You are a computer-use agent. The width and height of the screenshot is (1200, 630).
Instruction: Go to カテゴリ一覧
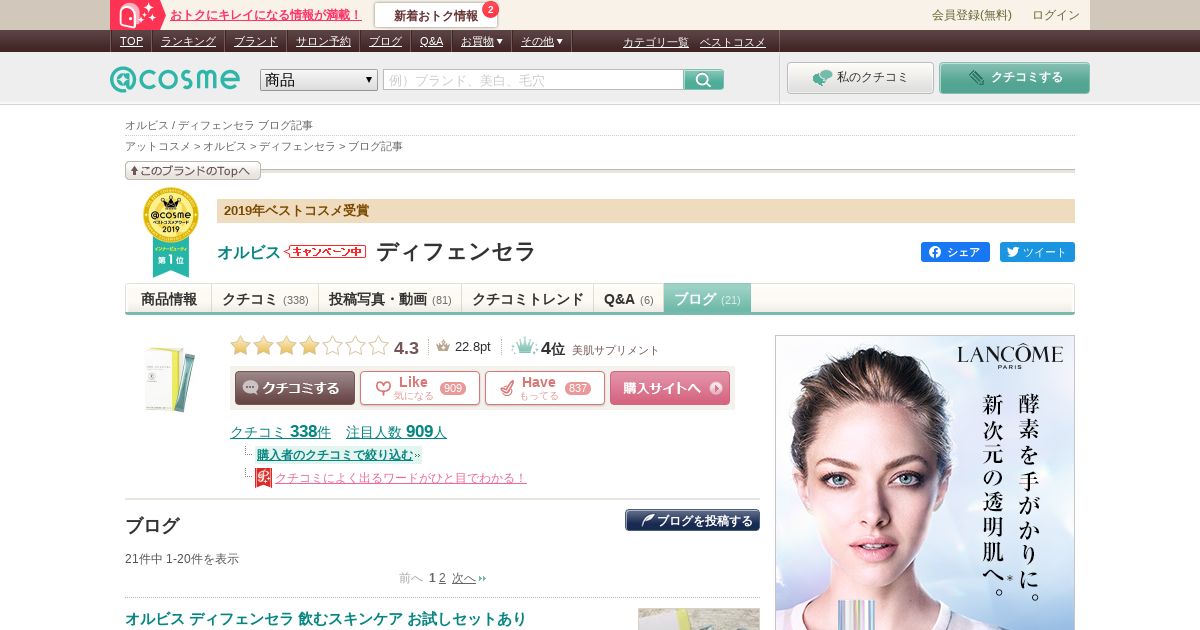656,42
